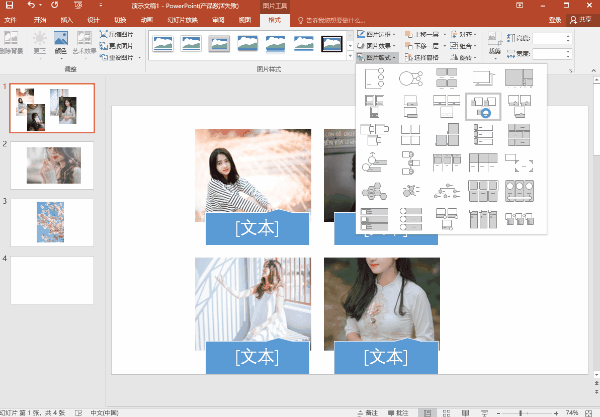Select the bubble picture layout in top row
This screenshot has height=417, width=600.
pyautogui.click(x=411, y=78)
